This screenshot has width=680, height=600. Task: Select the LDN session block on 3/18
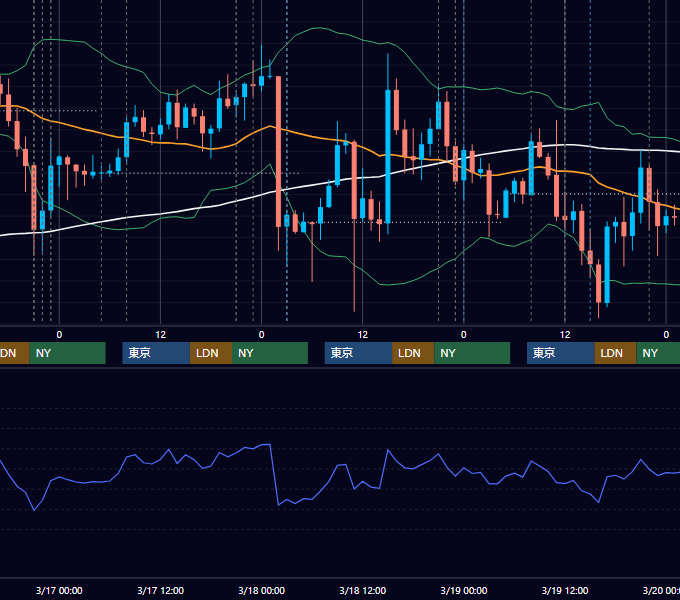[413, 353]
